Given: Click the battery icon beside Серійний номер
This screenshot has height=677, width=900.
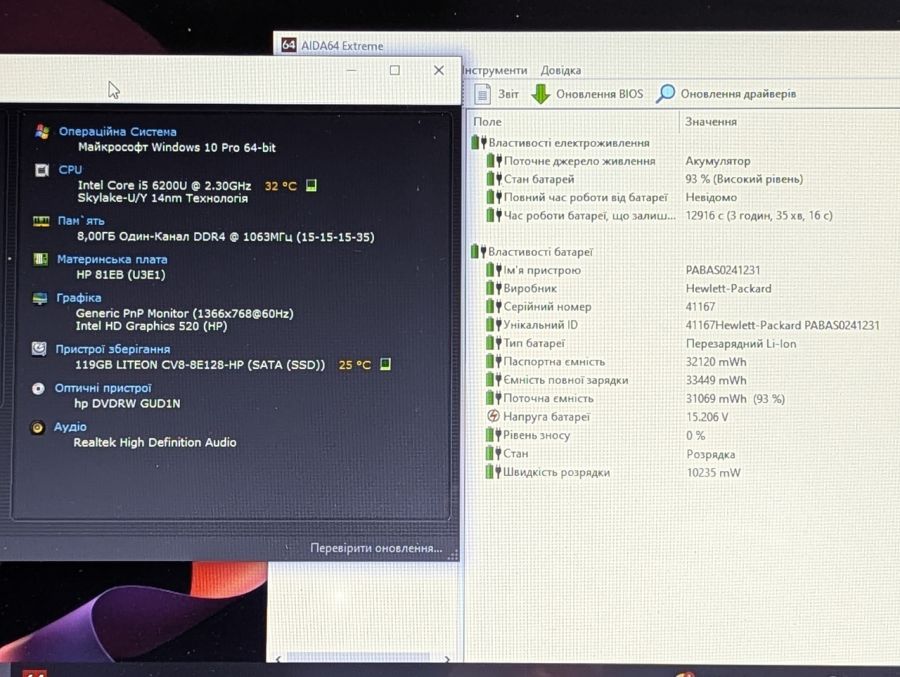Looking at the screenshot, I should point(494,307).
